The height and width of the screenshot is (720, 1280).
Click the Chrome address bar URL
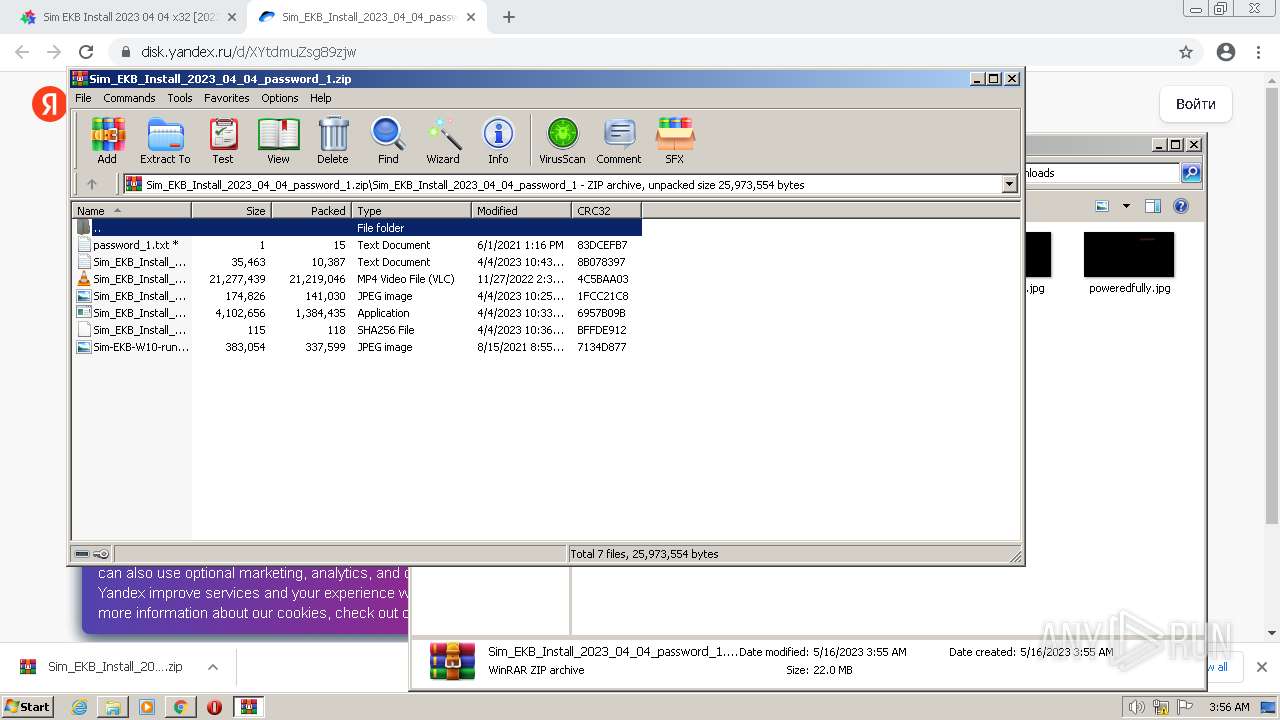click(x=248, y=52)
